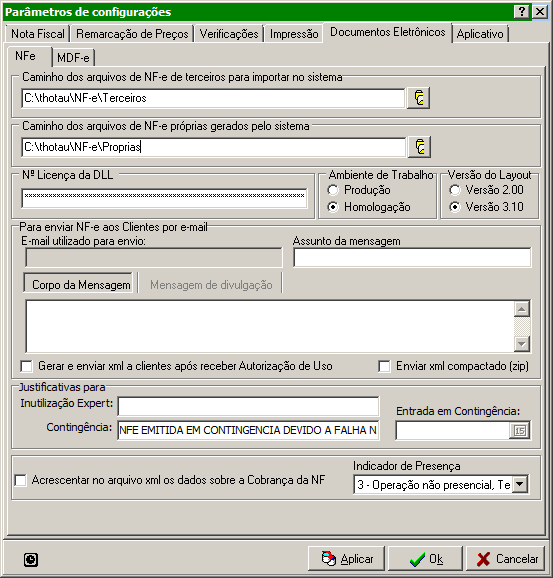
Task: Expand the Indicador de Presença dropdown
Action: click(520, 484)
